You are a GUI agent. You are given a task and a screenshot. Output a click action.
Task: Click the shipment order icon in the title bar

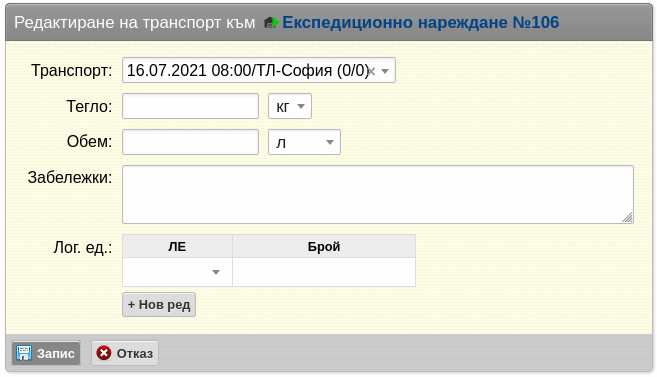[271, 23]
